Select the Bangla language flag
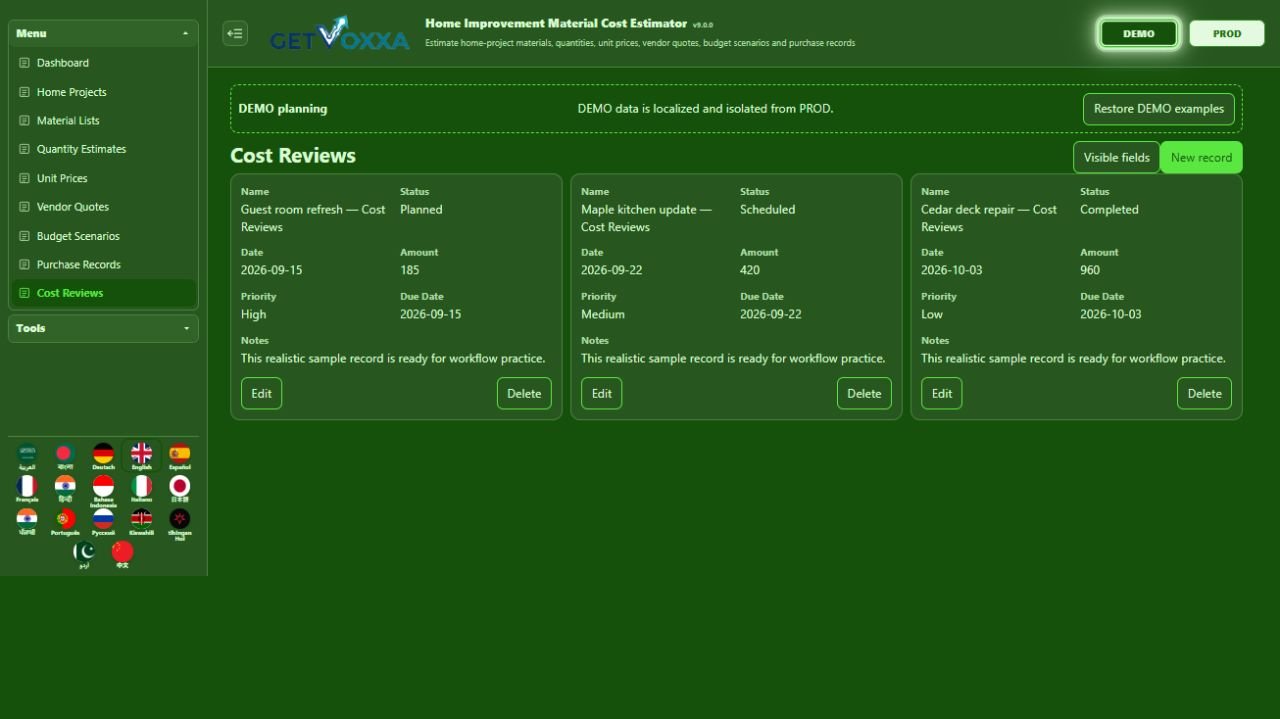The image size is (1280, 719). click(65, 455)
